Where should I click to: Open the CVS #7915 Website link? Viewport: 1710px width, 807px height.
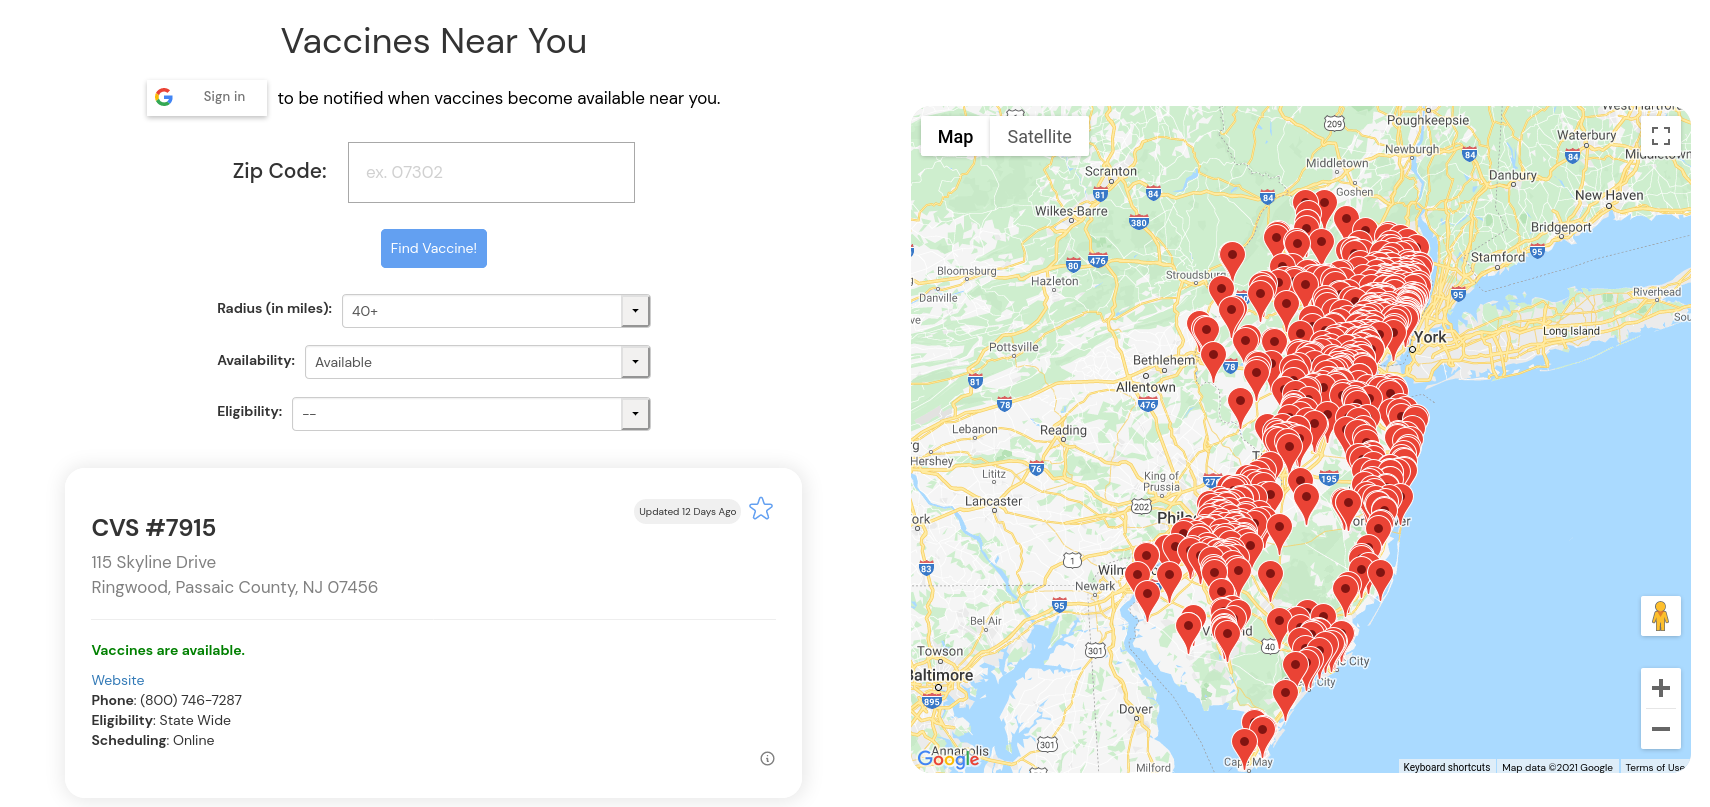point(118,680)
